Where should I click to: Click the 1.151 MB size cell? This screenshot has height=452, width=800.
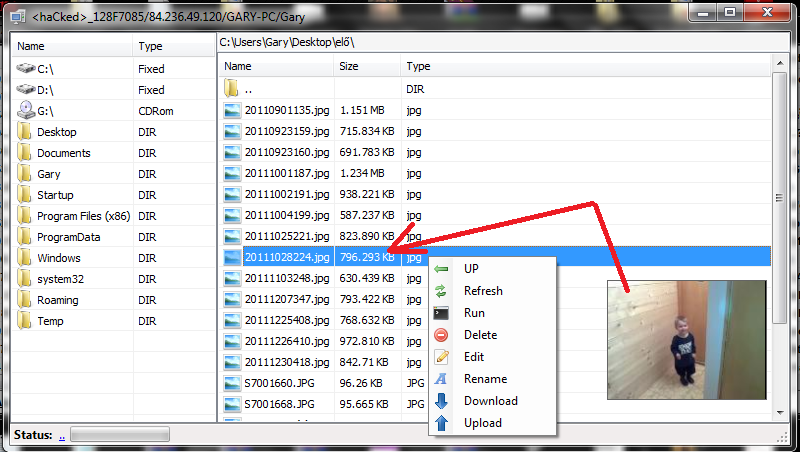pos(362,110)
